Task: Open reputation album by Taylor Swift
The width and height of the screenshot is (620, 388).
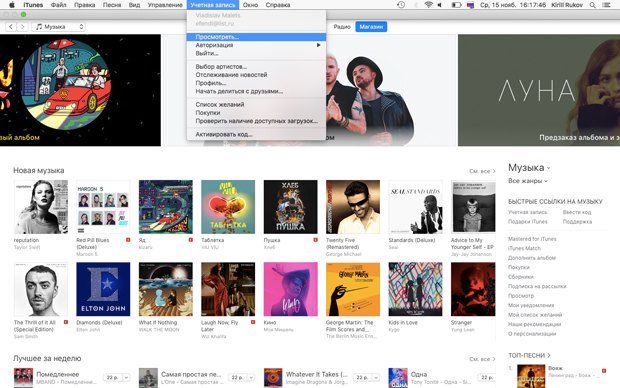Action: tap(41, 207)
